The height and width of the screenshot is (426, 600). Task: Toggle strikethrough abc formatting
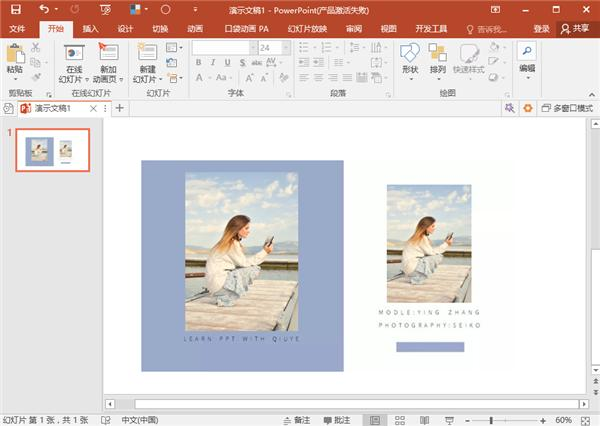256,62
